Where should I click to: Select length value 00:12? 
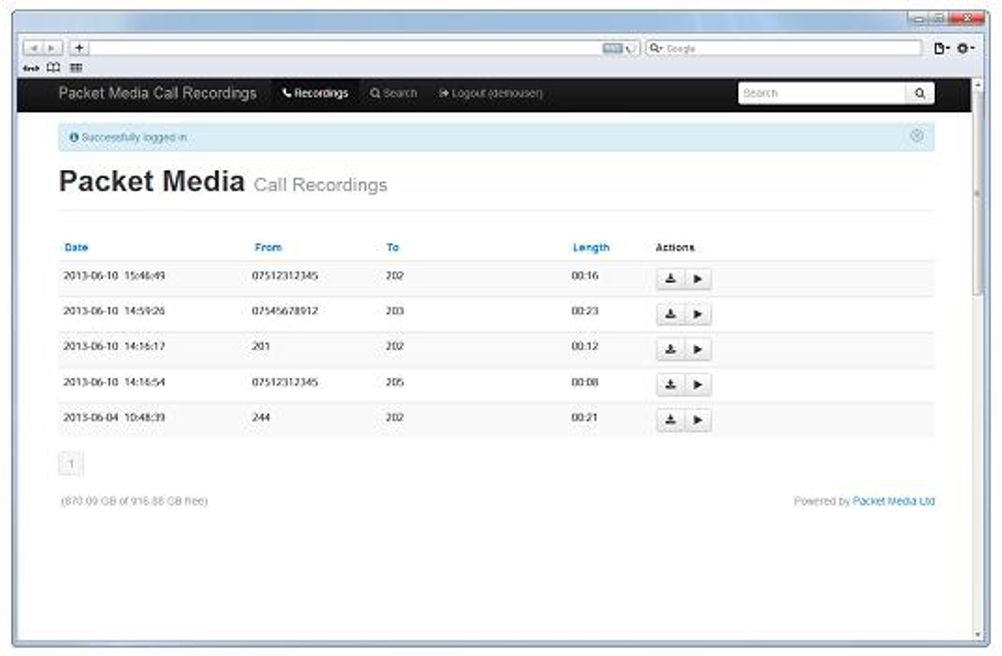pos(585,346)
